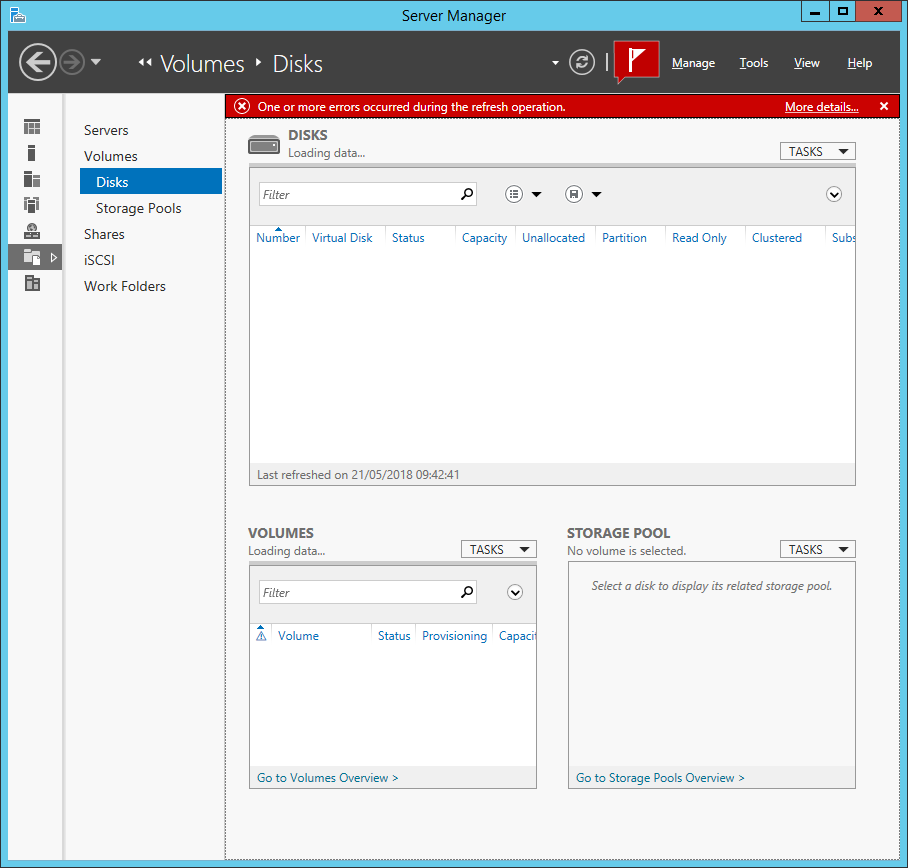Open the Manage menu
The height and width of the screenshot is (868, 908).
[x=693, y=63]
